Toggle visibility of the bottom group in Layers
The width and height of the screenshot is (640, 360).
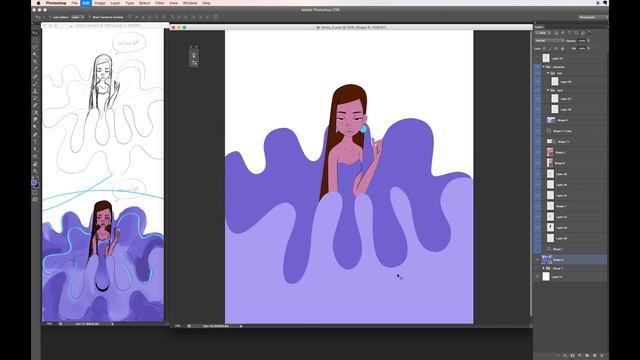[x=538, y=268]
